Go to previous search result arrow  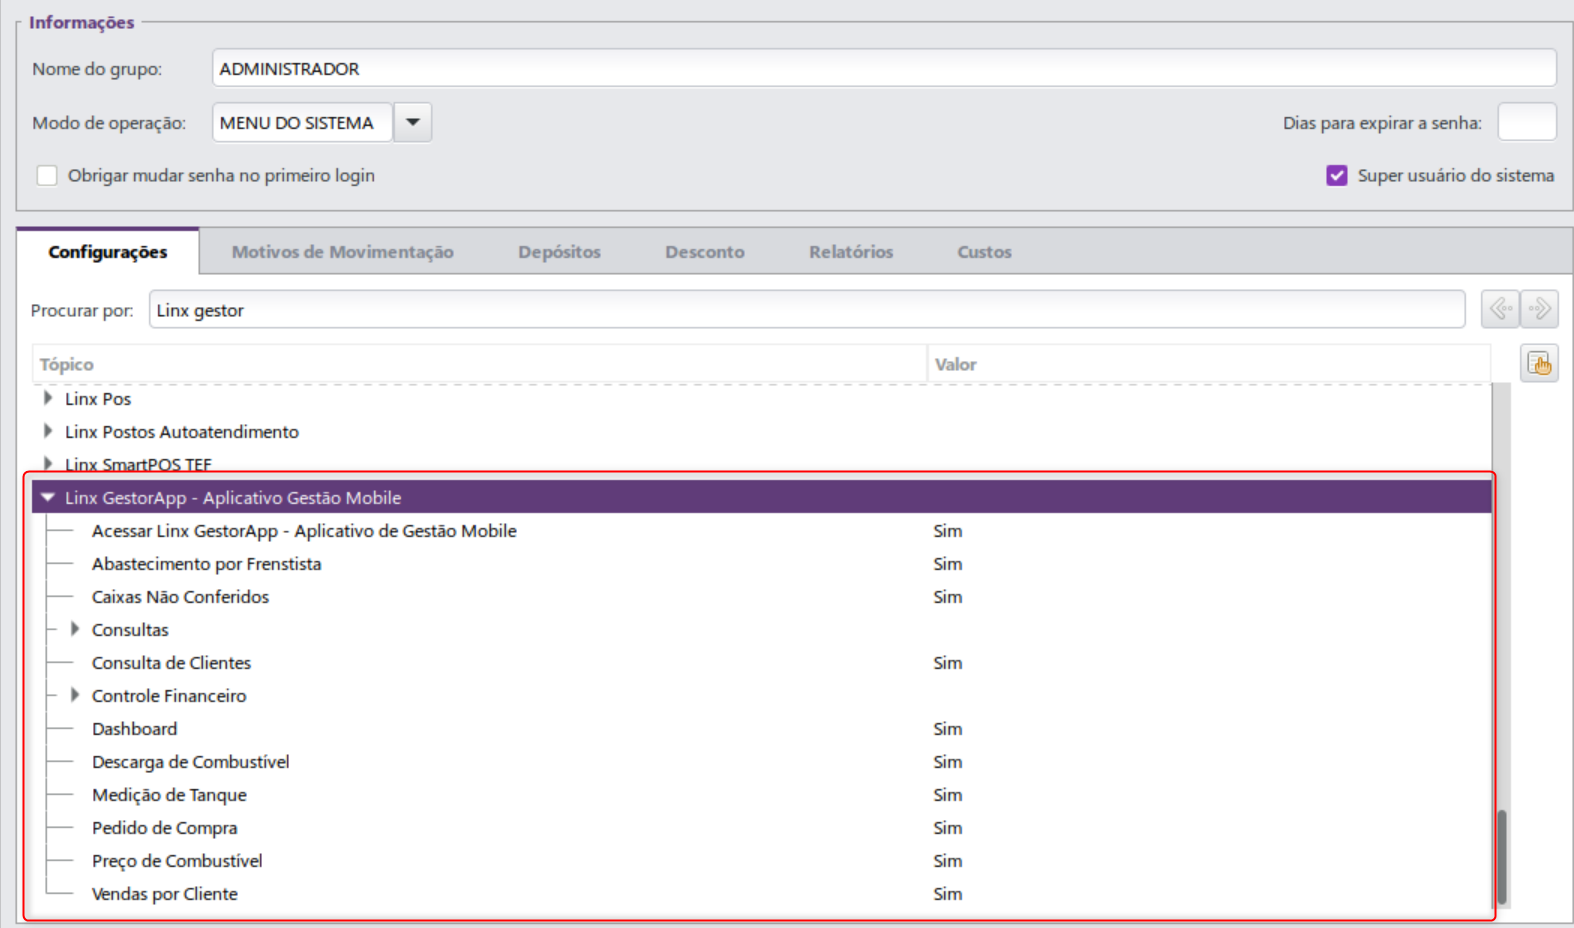1500,309
